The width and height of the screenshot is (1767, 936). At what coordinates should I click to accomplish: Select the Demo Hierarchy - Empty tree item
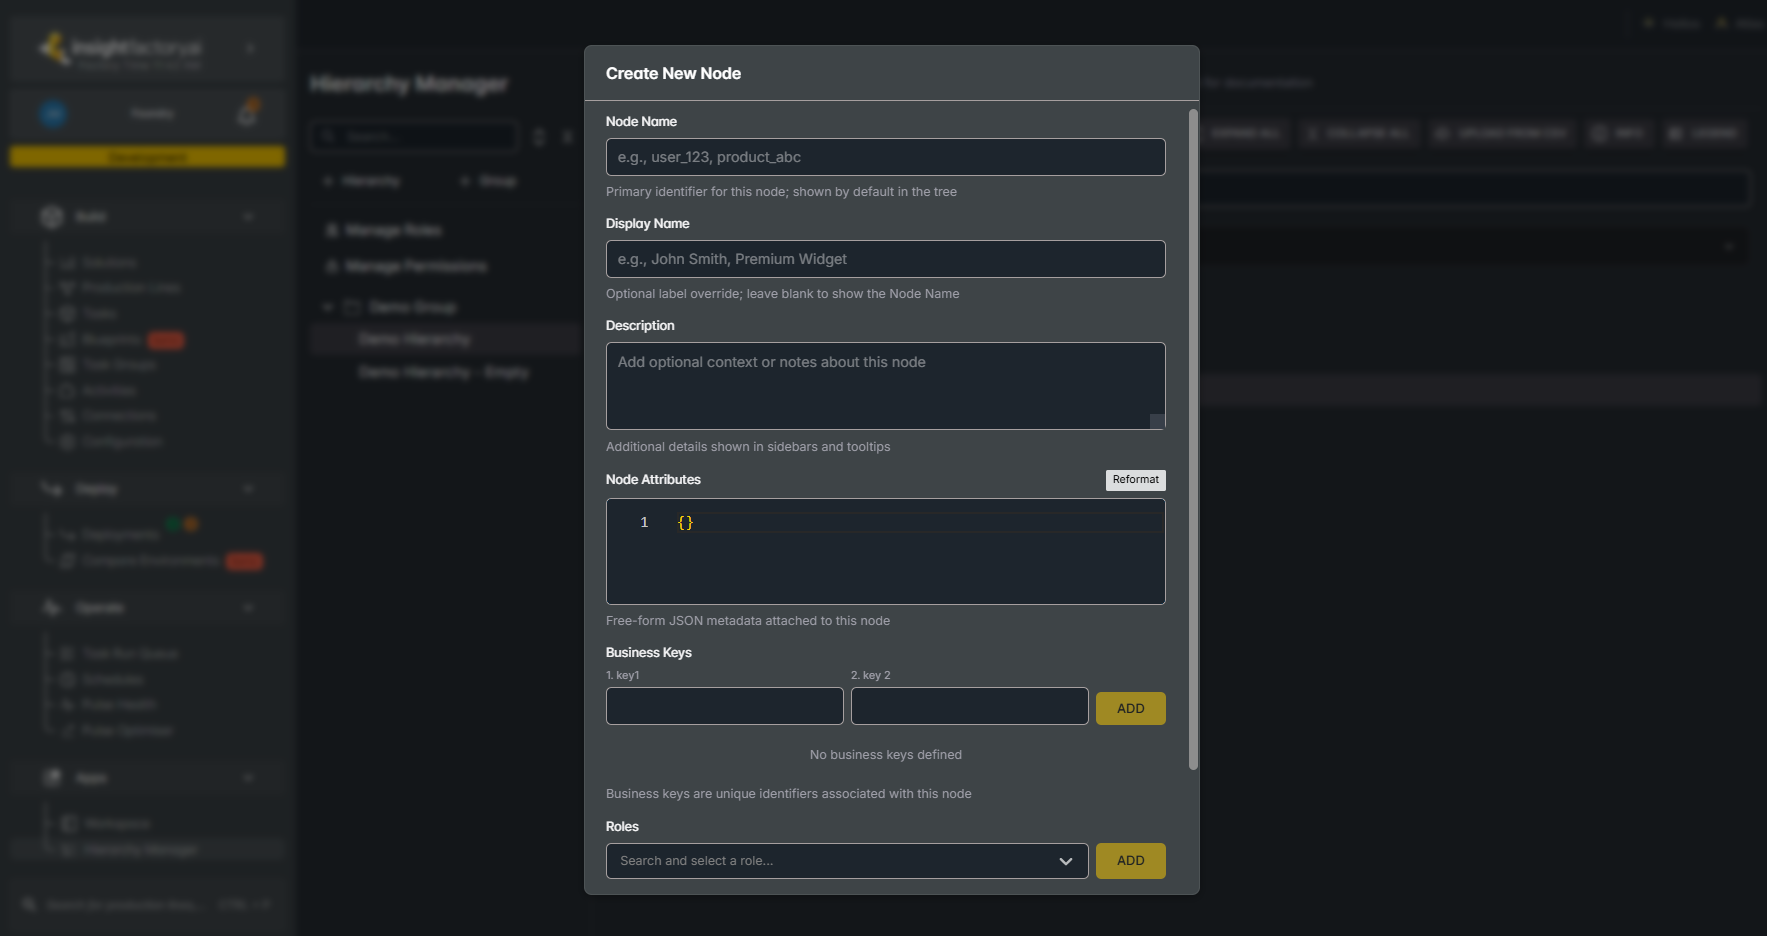pyautogui.click(x=445, y=372)
